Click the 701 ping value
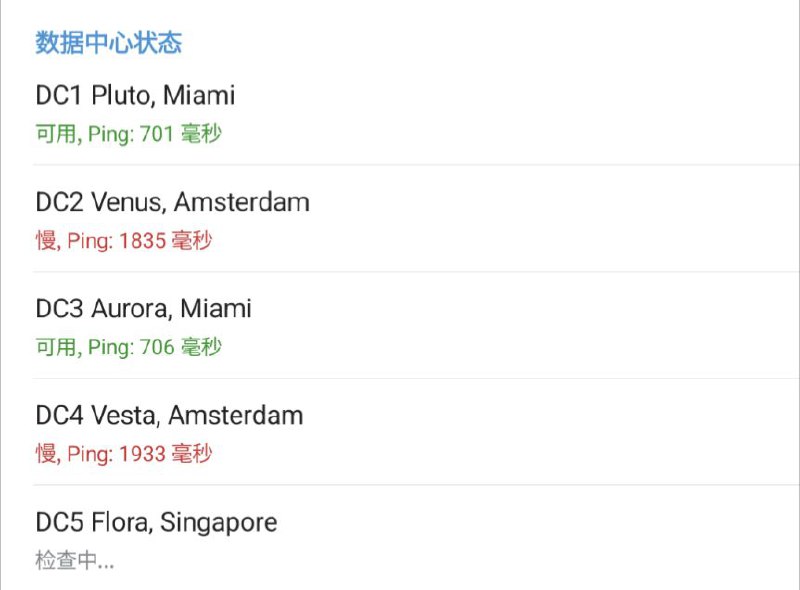Viewport: 800px width, 590px height. point(157,134)
